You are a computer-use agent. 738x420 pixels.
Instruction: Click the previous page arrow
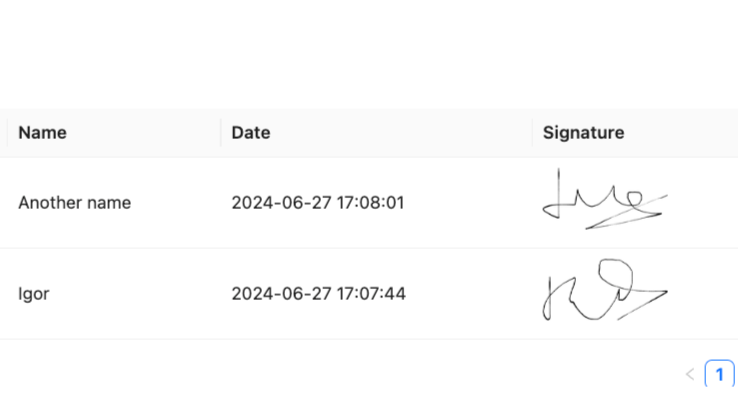coord(690,375)
